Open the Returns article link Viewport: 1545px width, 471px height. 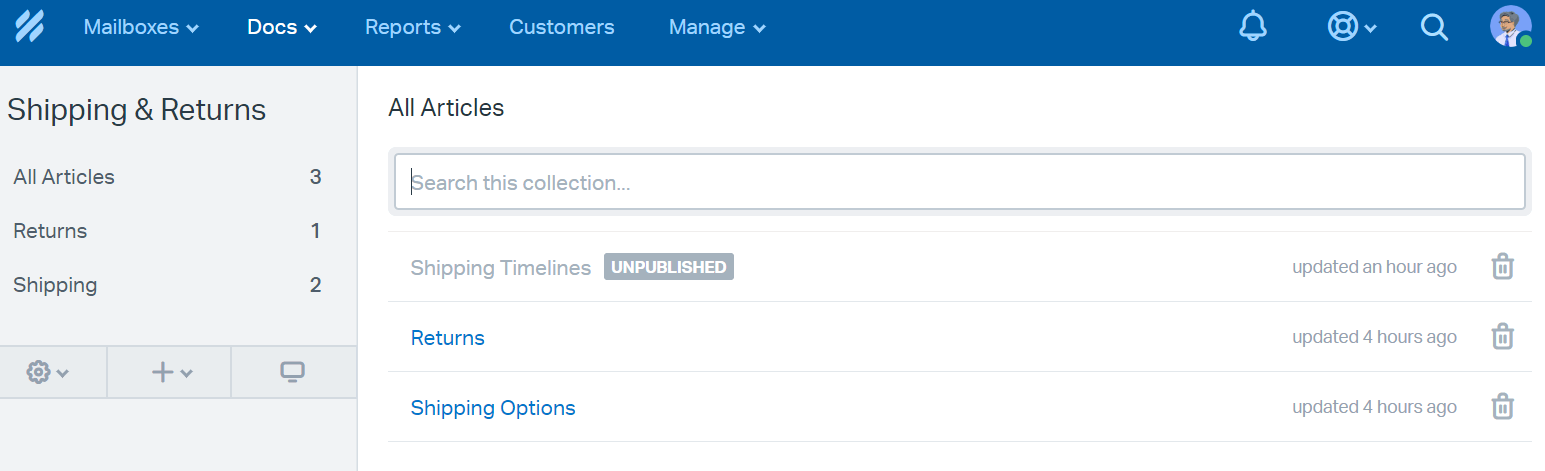447,338
